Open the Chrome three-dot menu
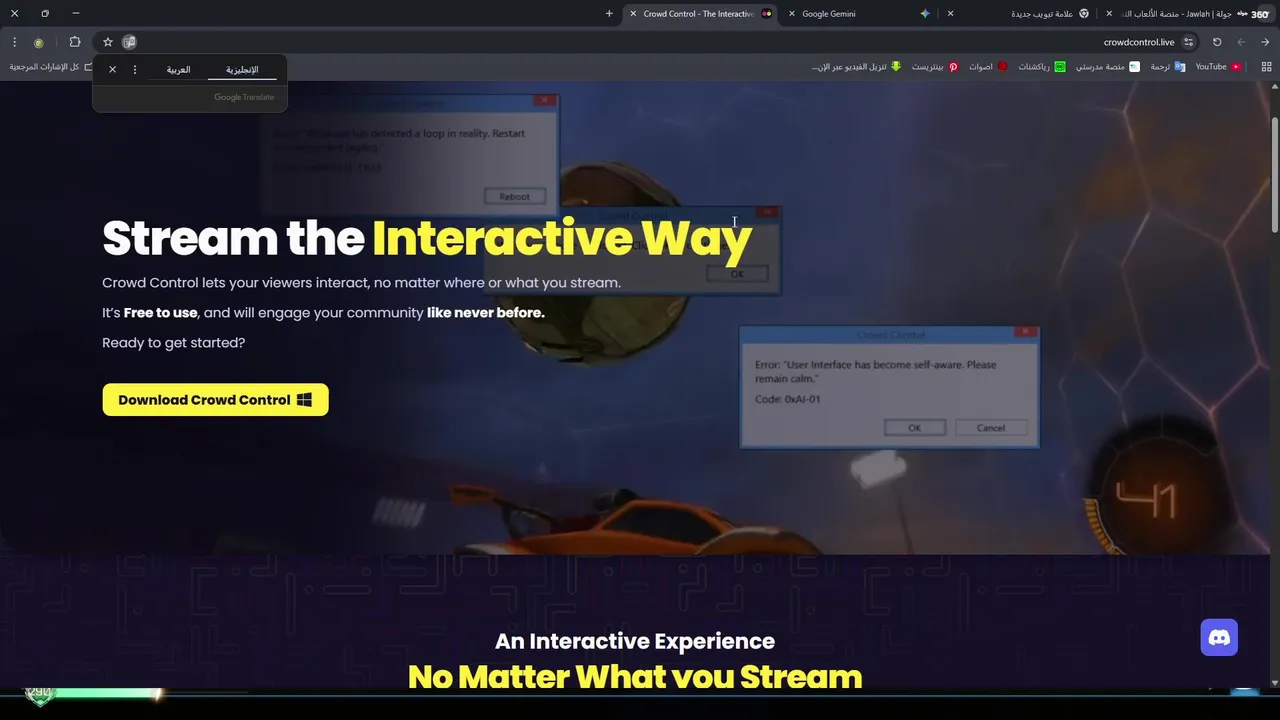The width and height of the screenshot is (1280, 720). 14,42
